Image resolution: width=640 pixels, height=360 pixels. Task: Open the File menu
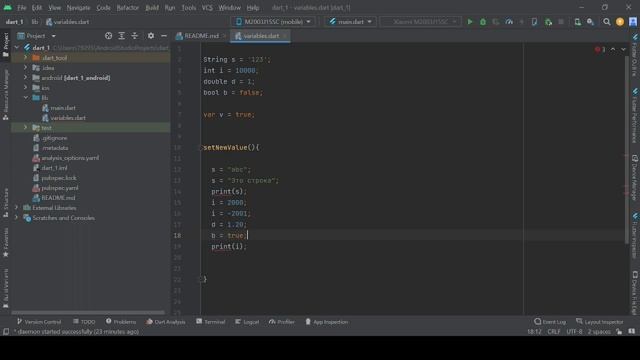click(22, 8)
